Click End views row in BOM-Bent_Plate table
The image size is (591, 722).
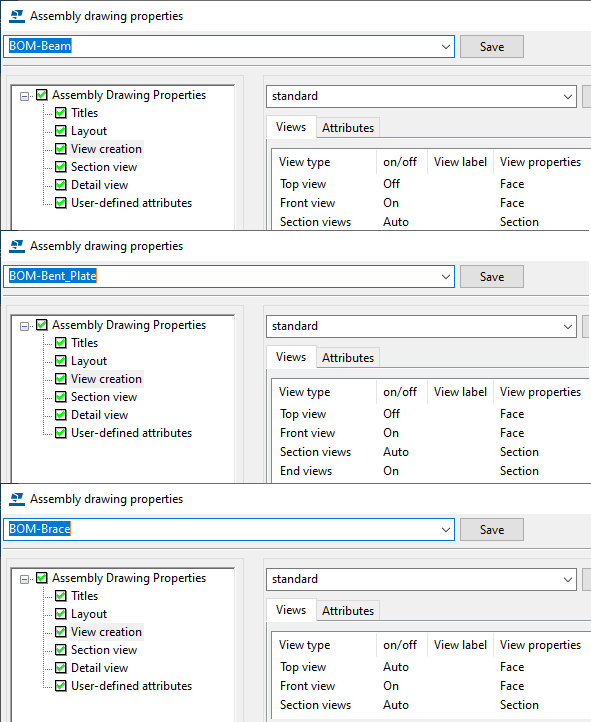point(431,471)
